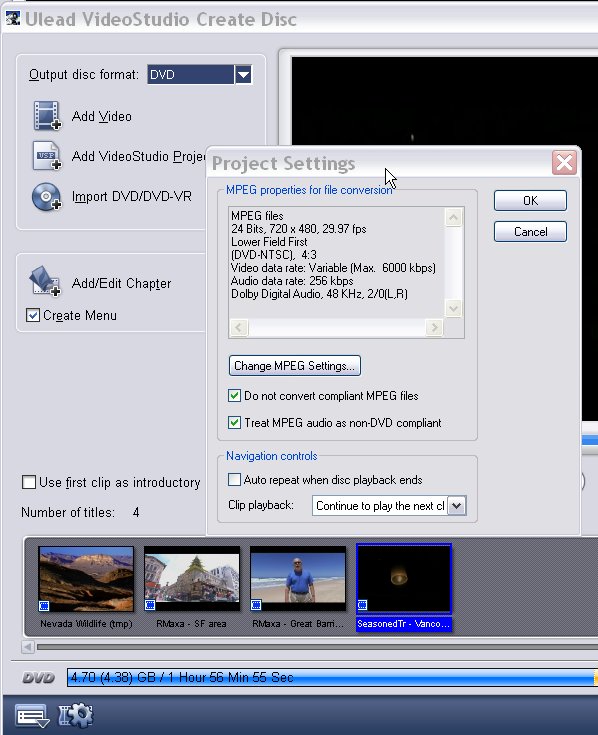Click MPEG properties scroll right arrow
The height and width of the screenshot is (735, 598).
coord(434,327)
